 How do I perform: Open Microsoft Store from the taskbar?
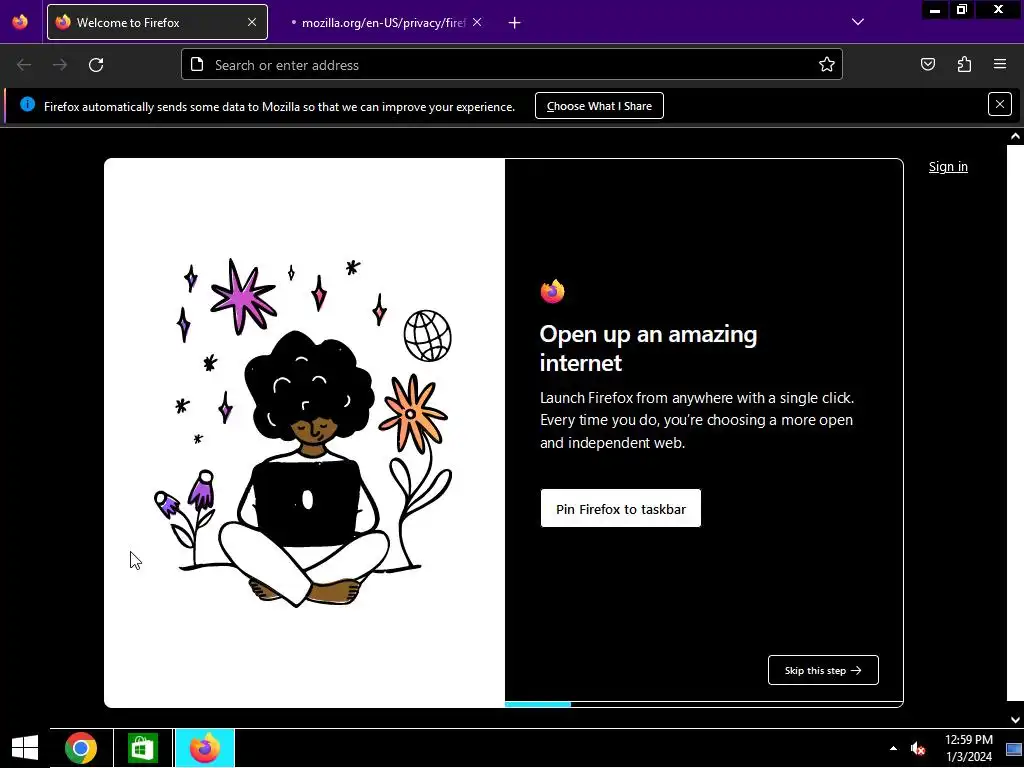(x=143, y=748)
